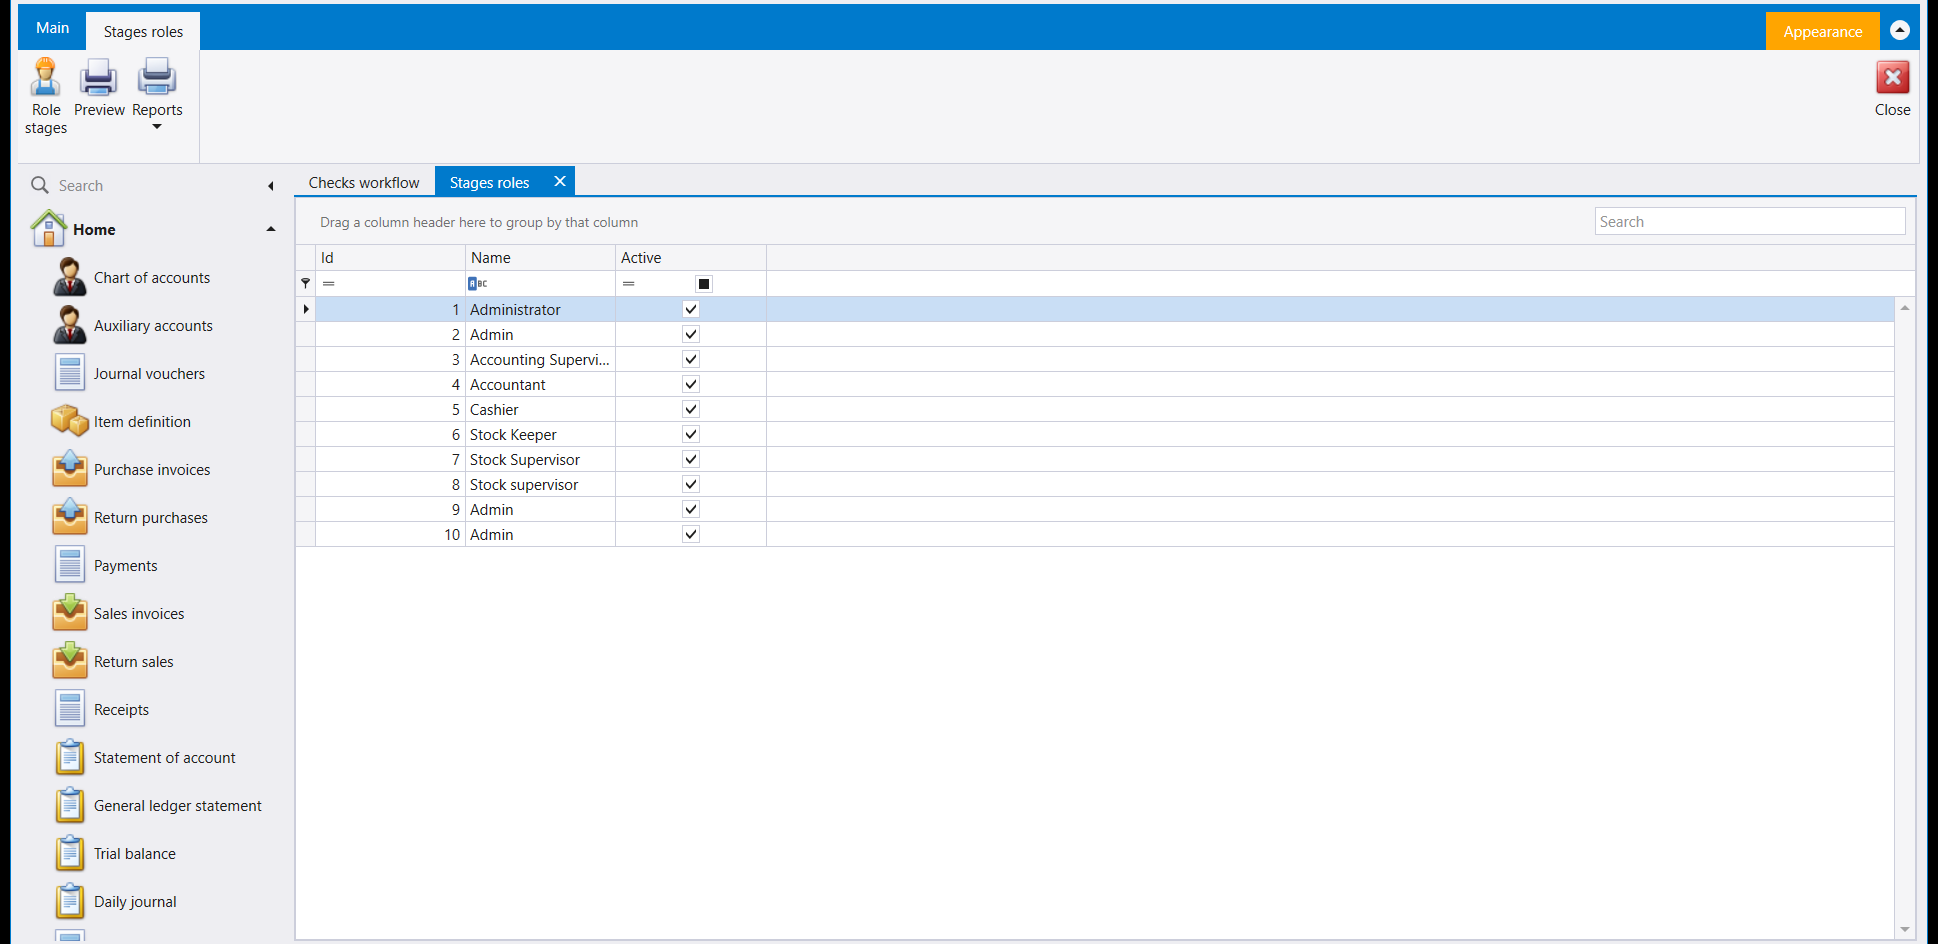Switch to the Checks workflow tab

pos(364,182)
